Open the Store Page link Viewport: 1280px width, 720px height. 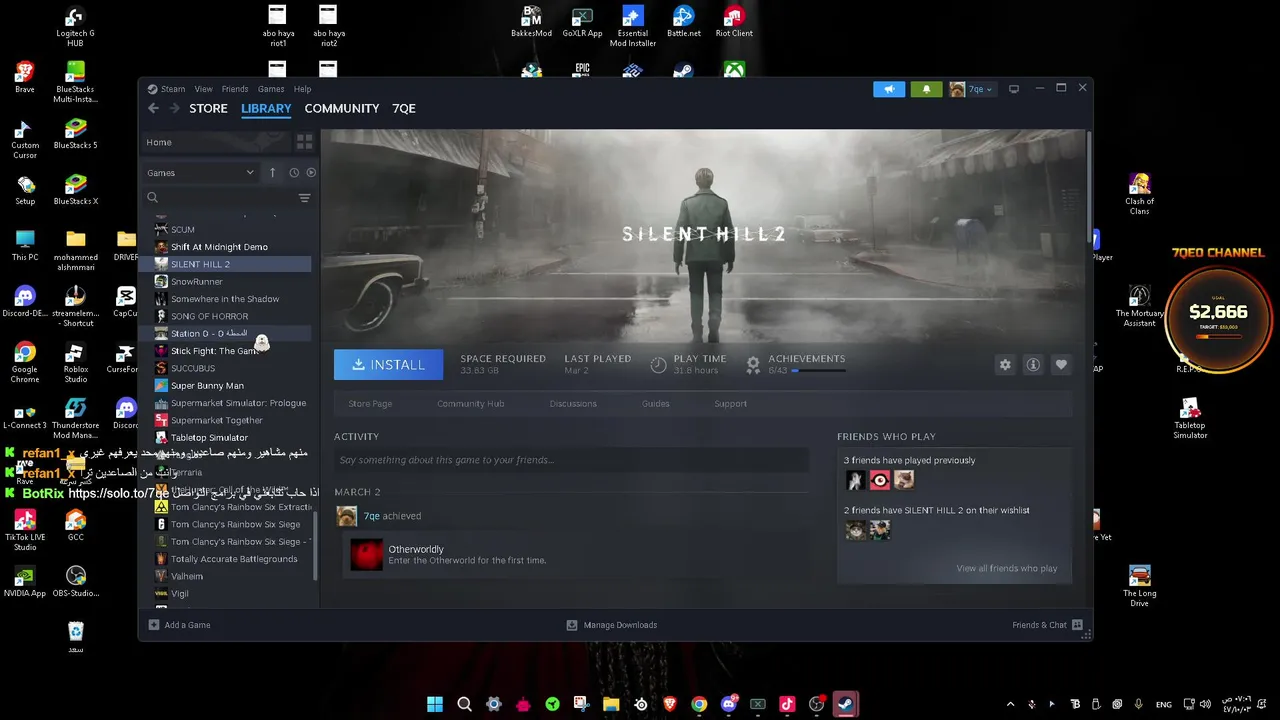370,404
